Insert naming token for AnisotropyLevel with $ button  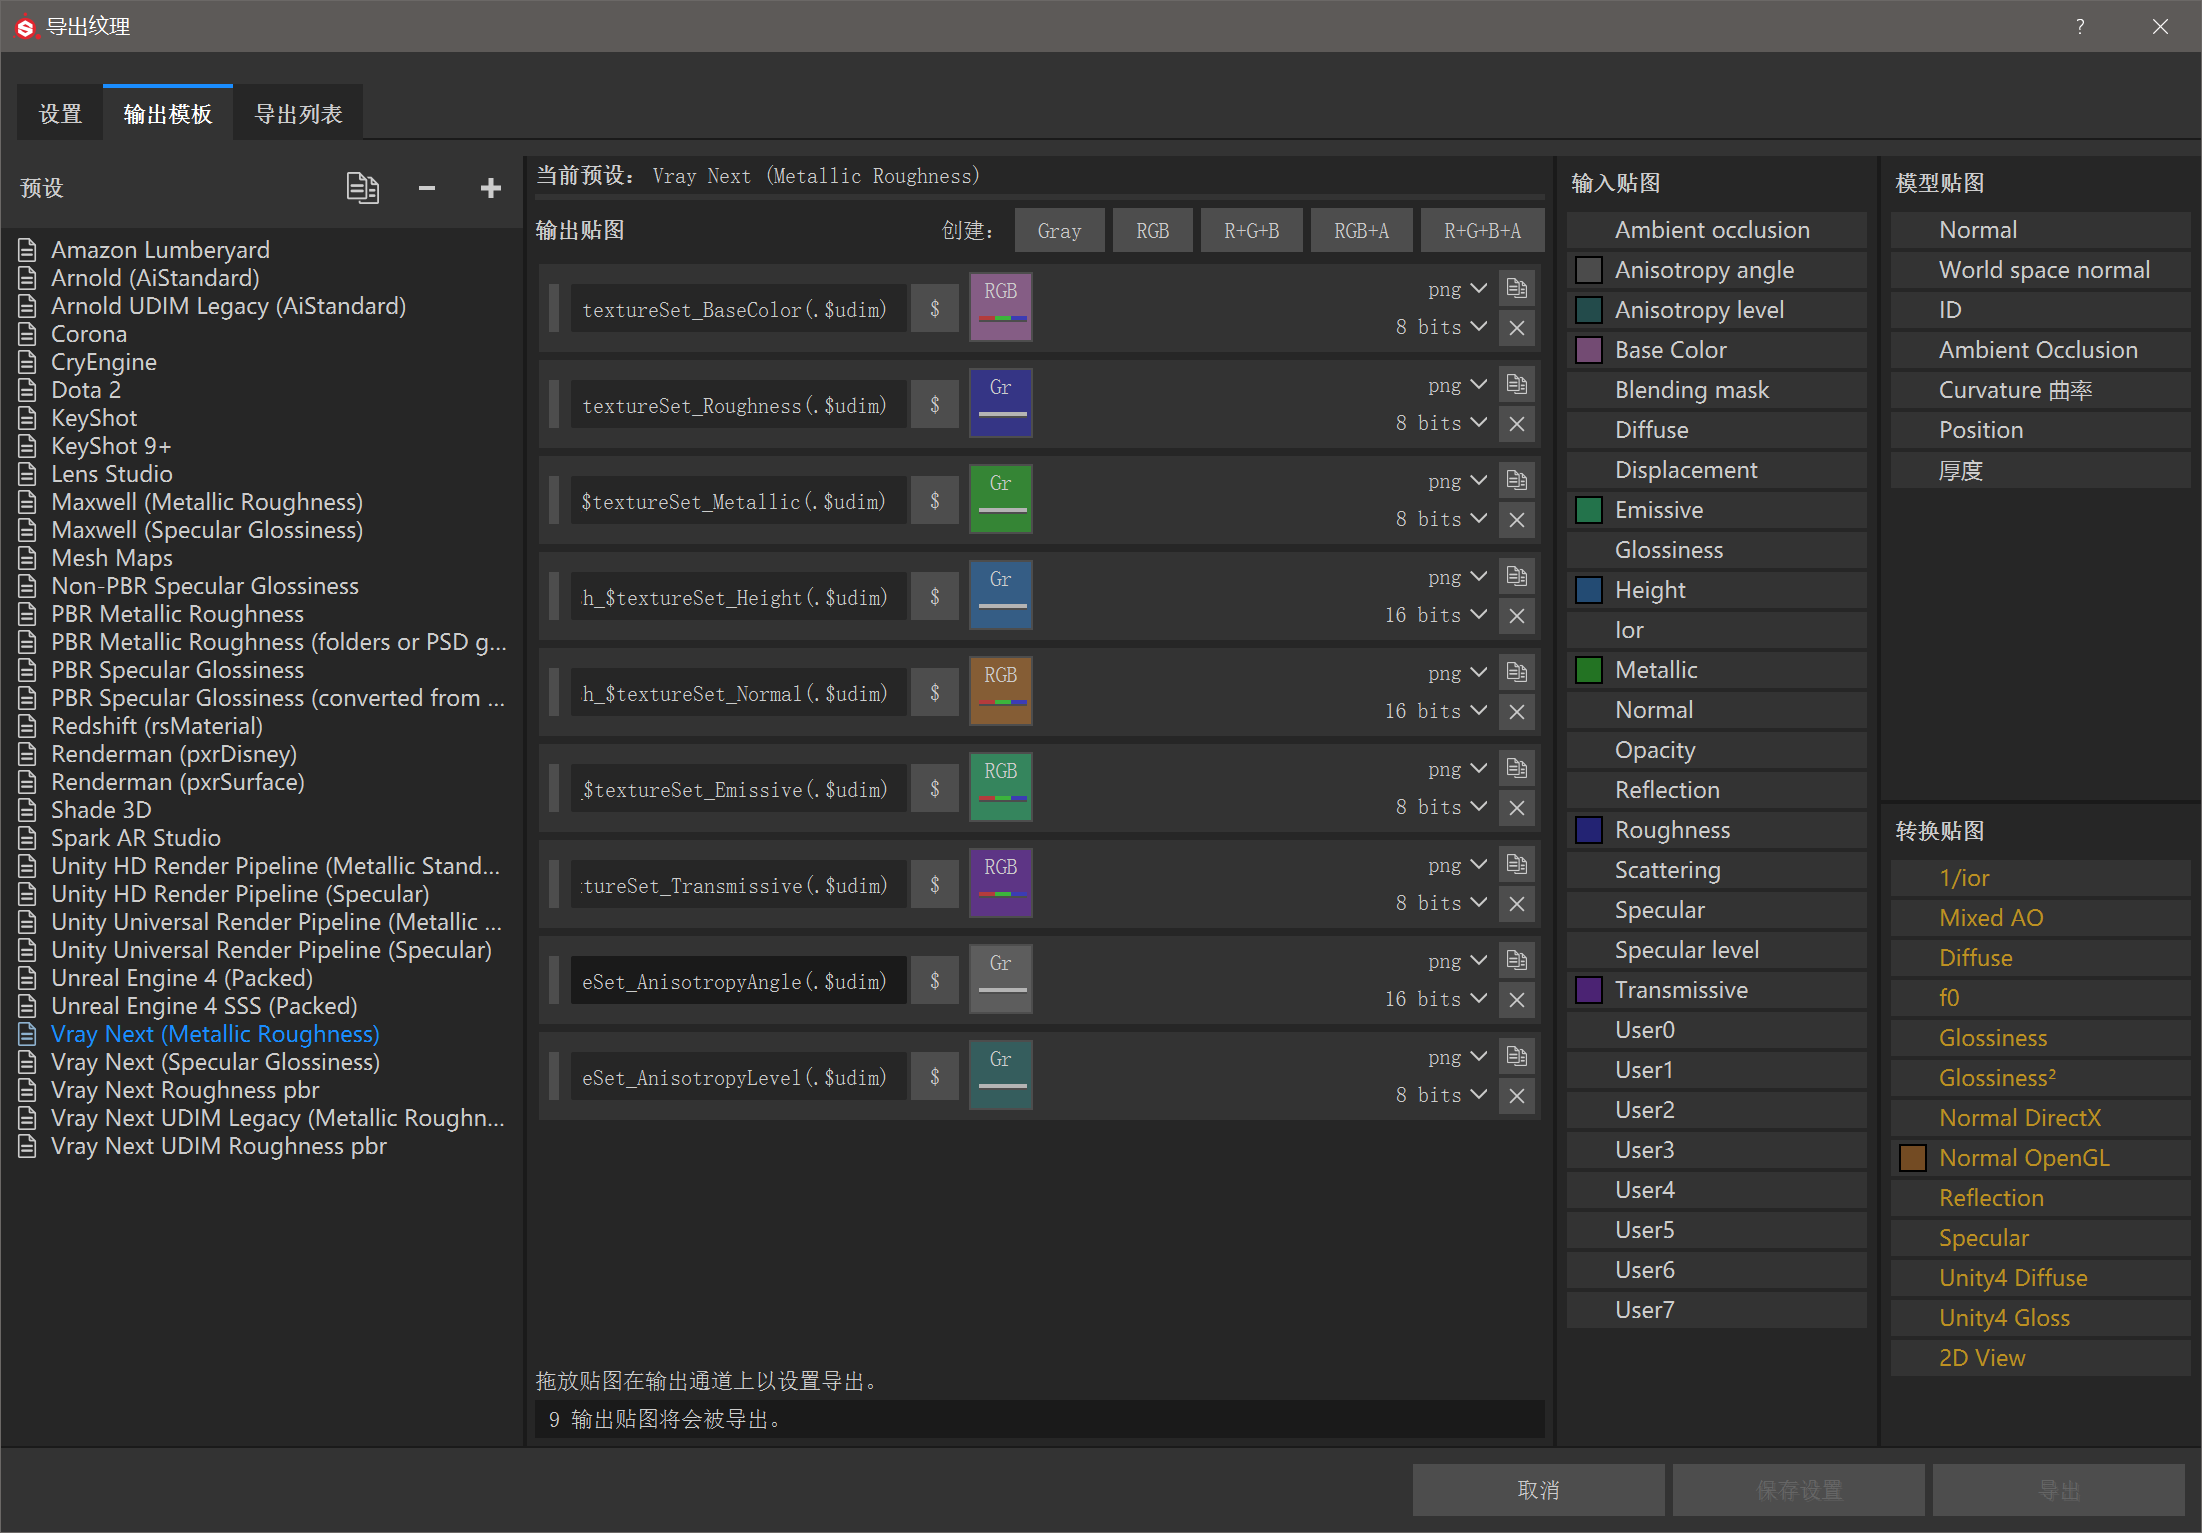[935, 1076]
